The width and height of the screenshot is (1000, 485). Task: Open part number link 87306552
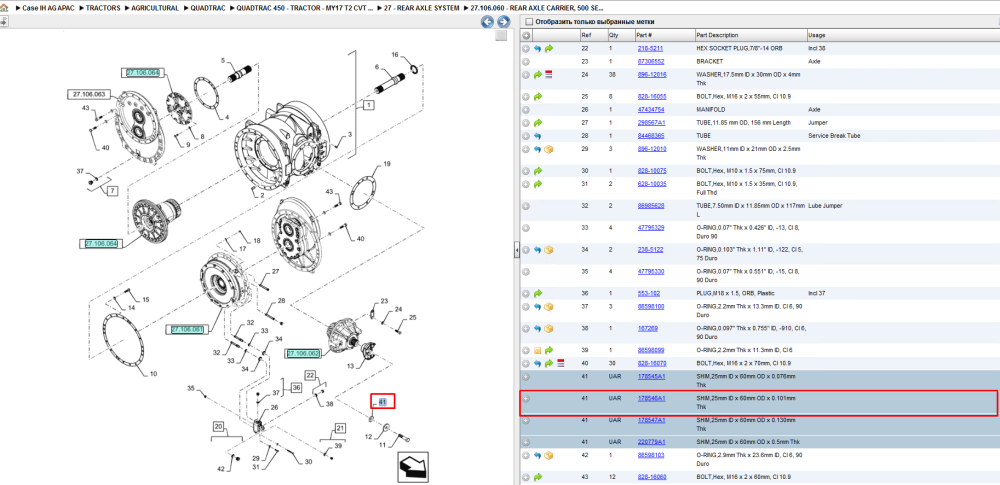pos(651,62)
